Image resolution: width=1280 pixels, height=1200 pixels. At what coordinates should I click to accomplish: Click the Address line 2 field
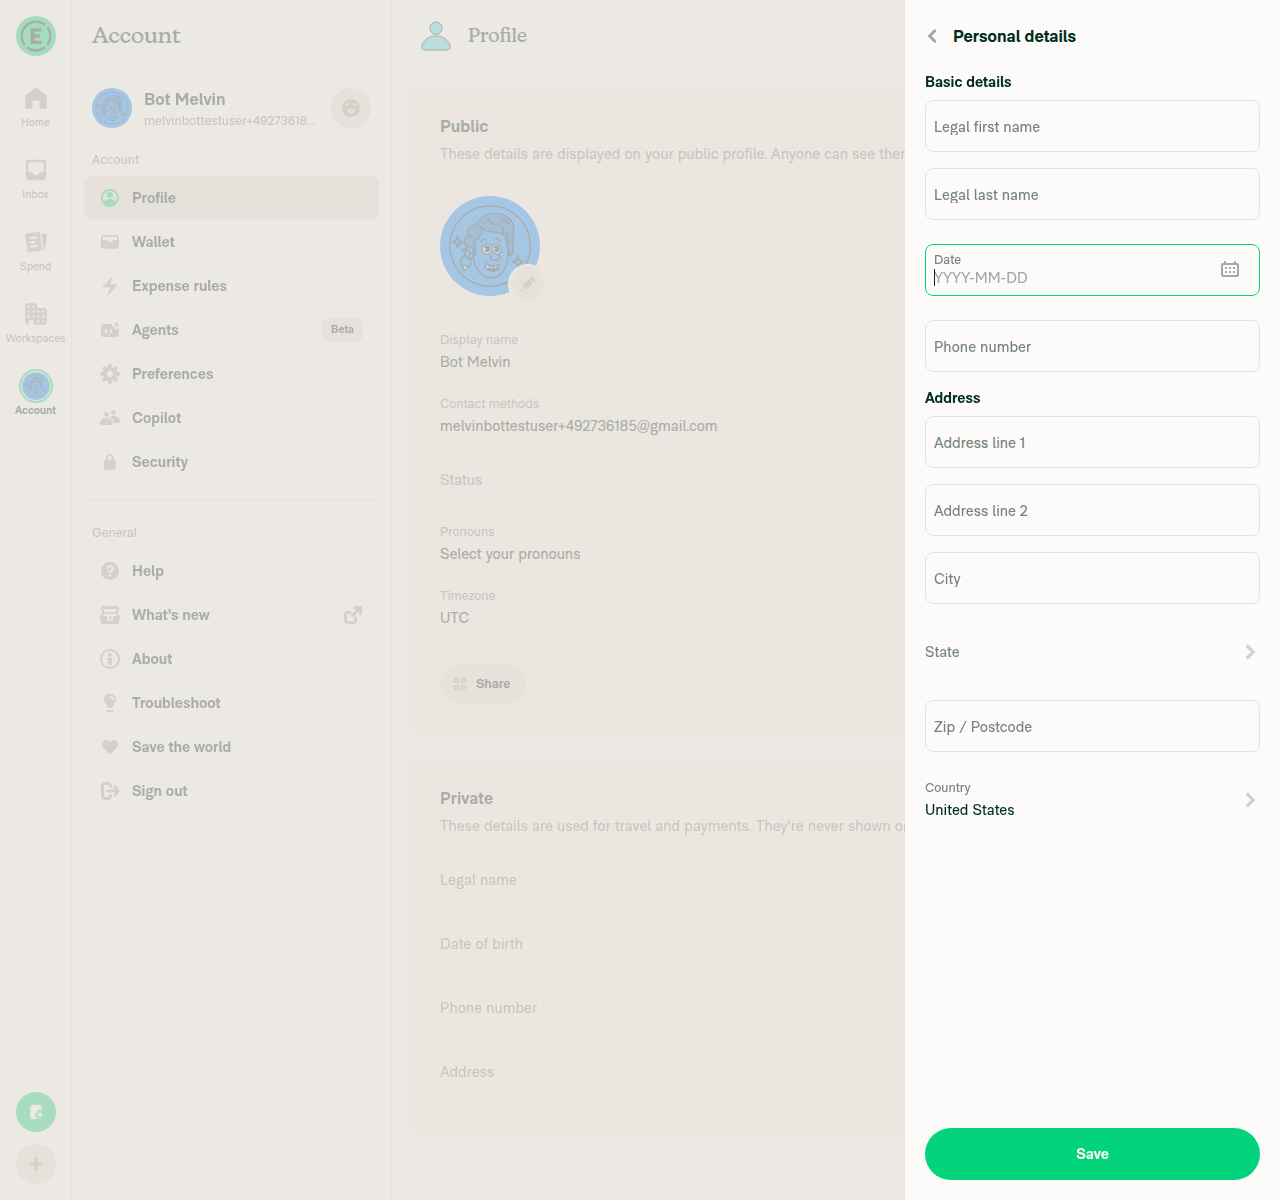click(1092, 510)
